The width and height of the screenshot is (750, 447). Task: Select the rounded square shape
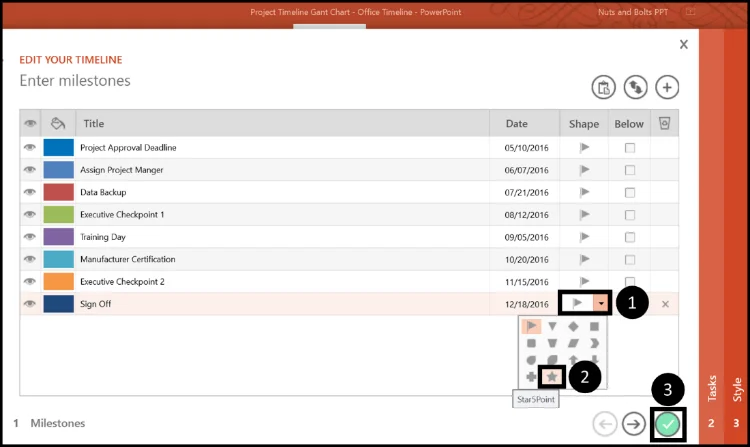(x=531, y=343)
